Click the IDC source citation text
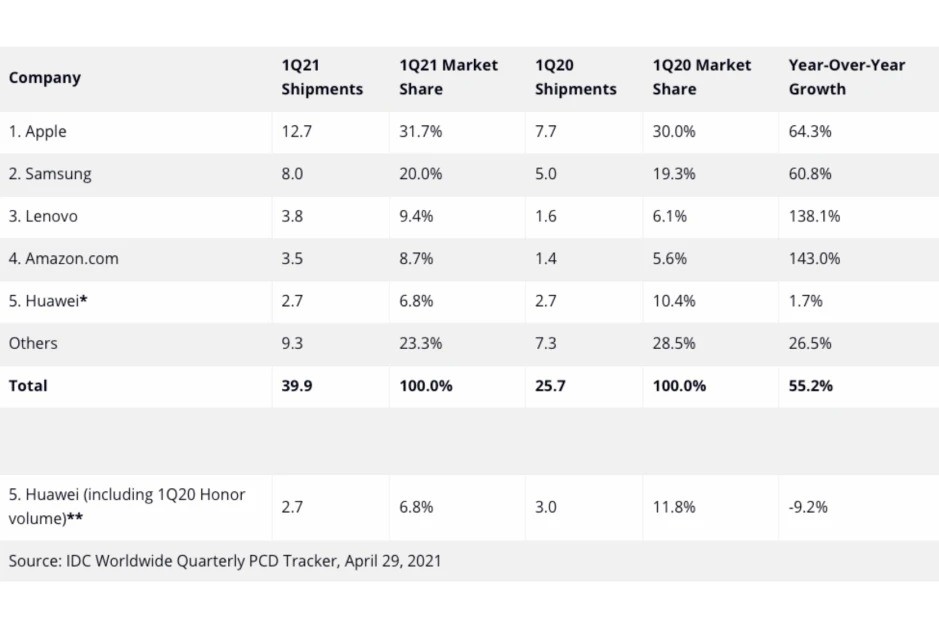Image resolution: width=939 pixels, height=626 pixels. (225, 561)
